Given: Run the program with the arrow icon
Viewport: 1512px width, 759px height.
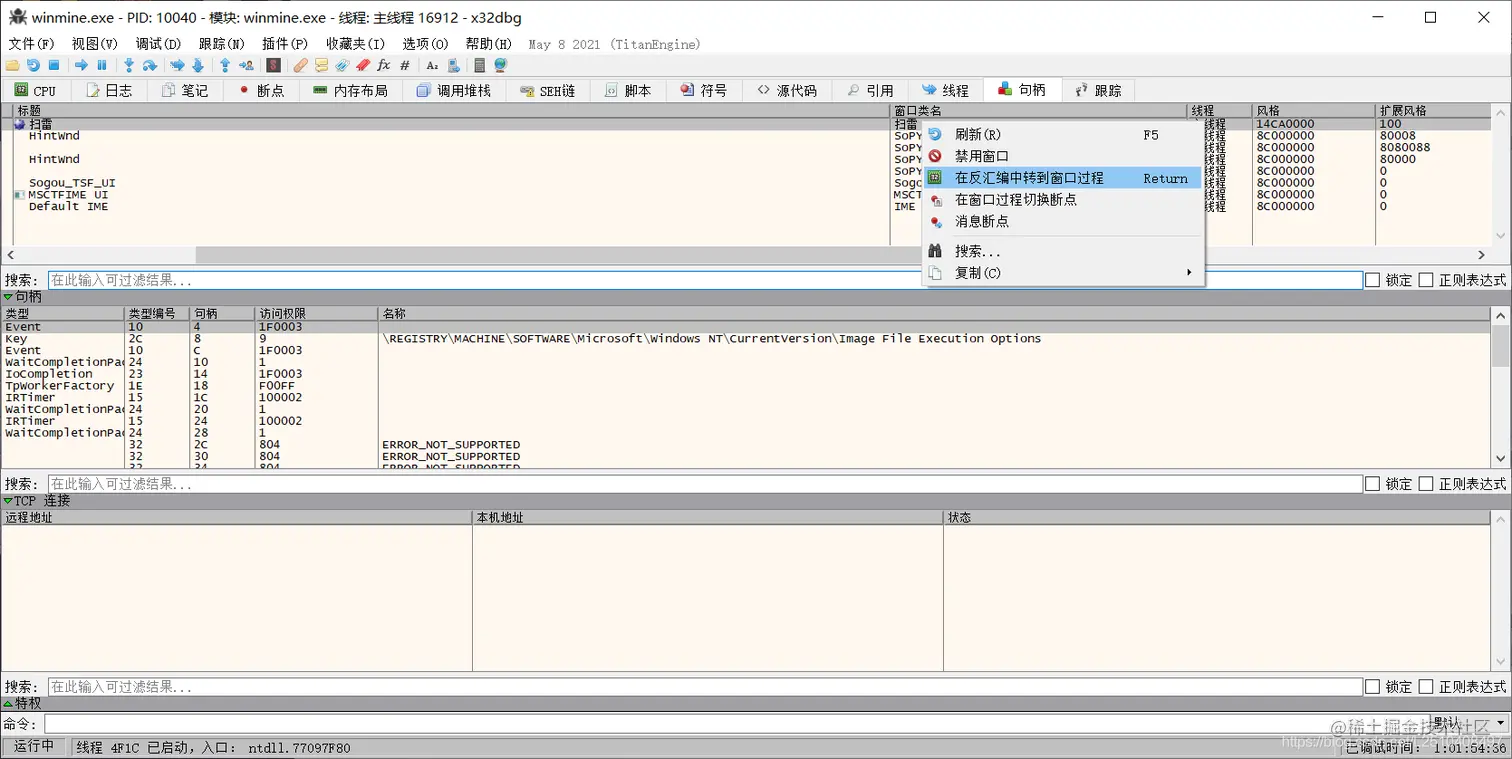Looking at the screenshot, I should pos(81,65).
